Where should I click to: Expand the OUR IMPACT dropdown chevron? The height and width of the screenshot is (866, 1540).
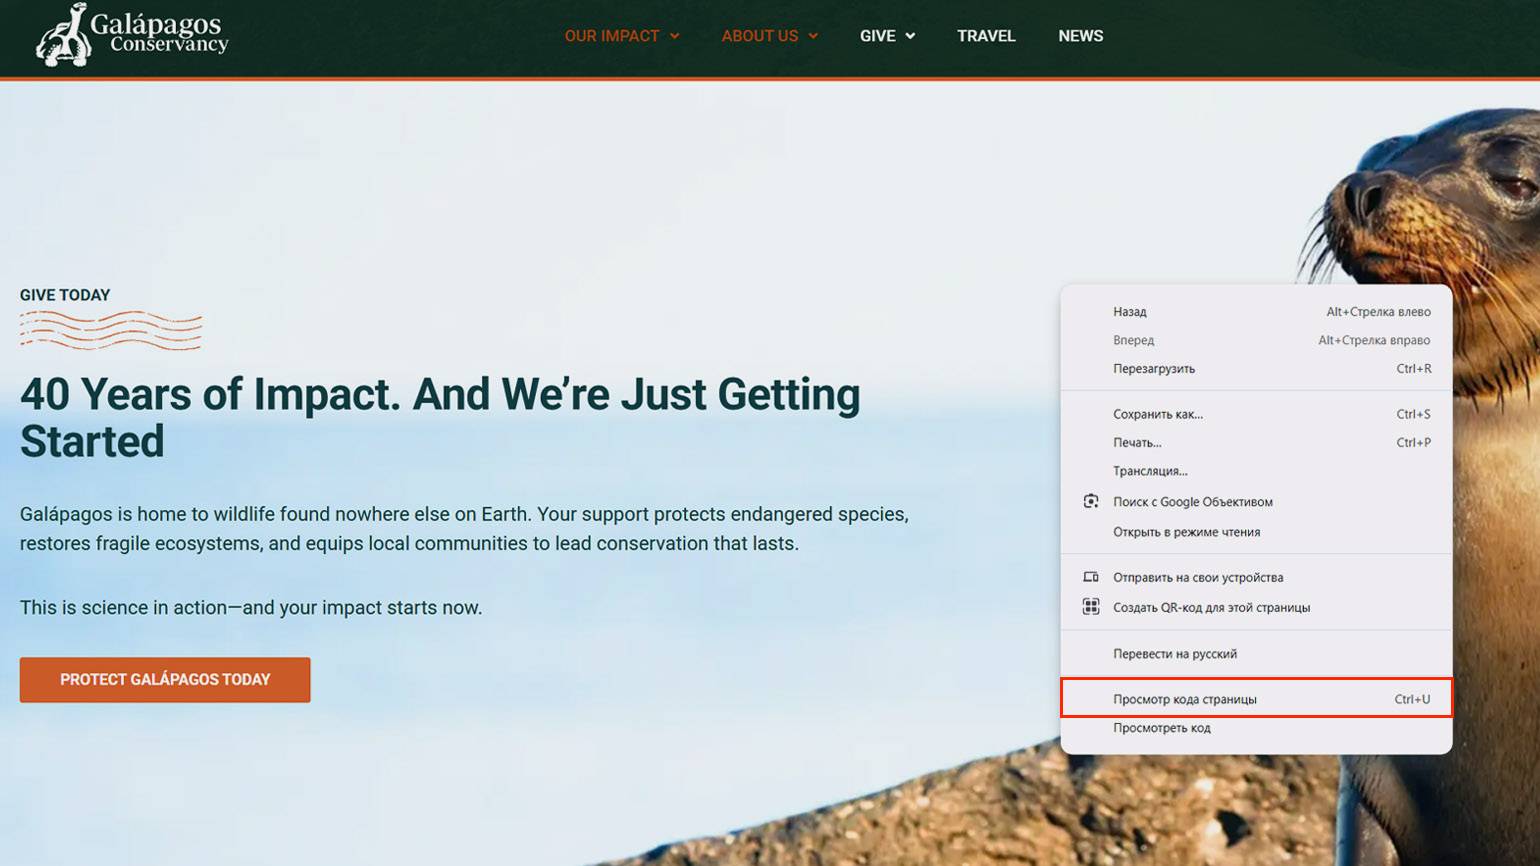click(674, 36)
